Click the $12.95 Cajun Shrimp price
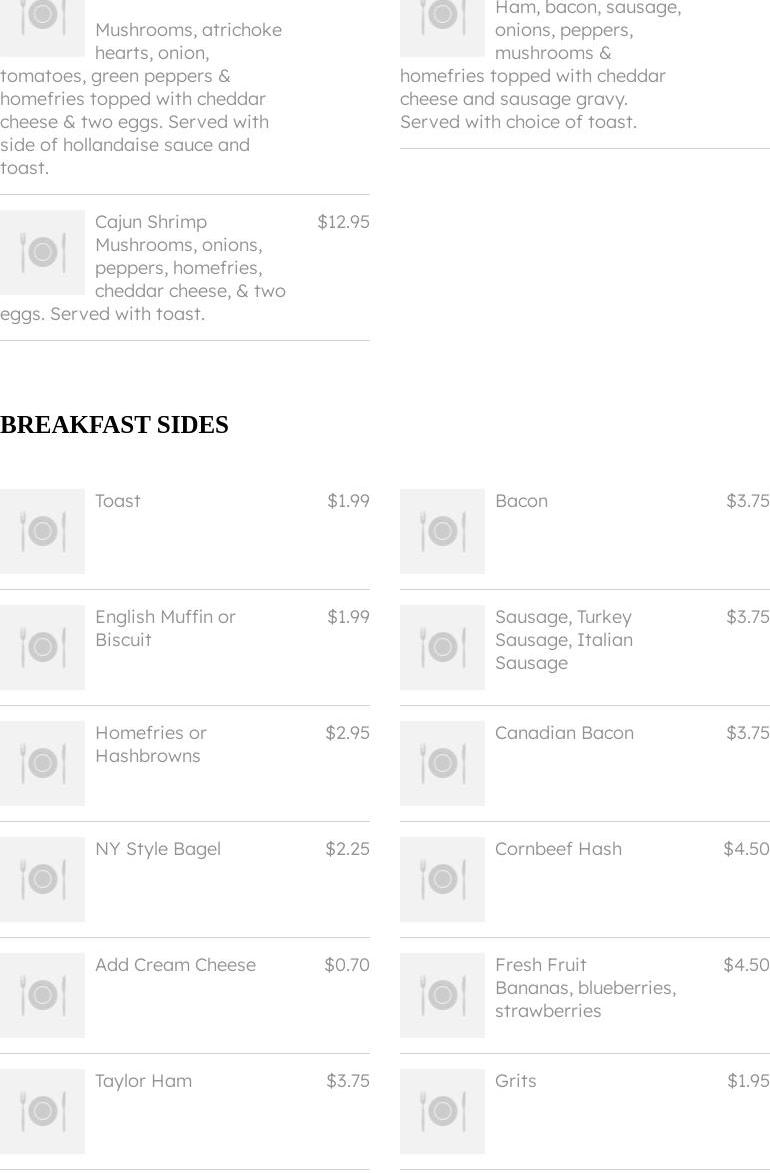This screenshot has width=770, height=1173. click(343, 222)
